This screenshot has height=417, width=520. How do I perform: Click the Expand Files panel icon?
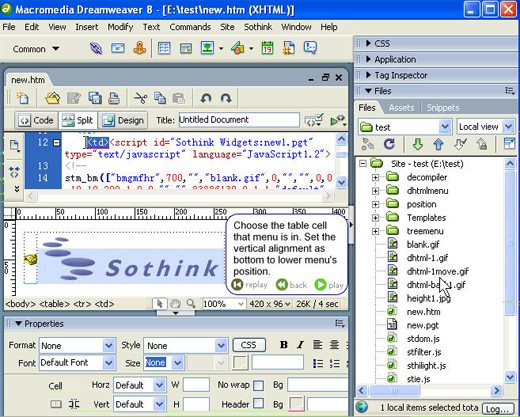[x=509, y=144]
